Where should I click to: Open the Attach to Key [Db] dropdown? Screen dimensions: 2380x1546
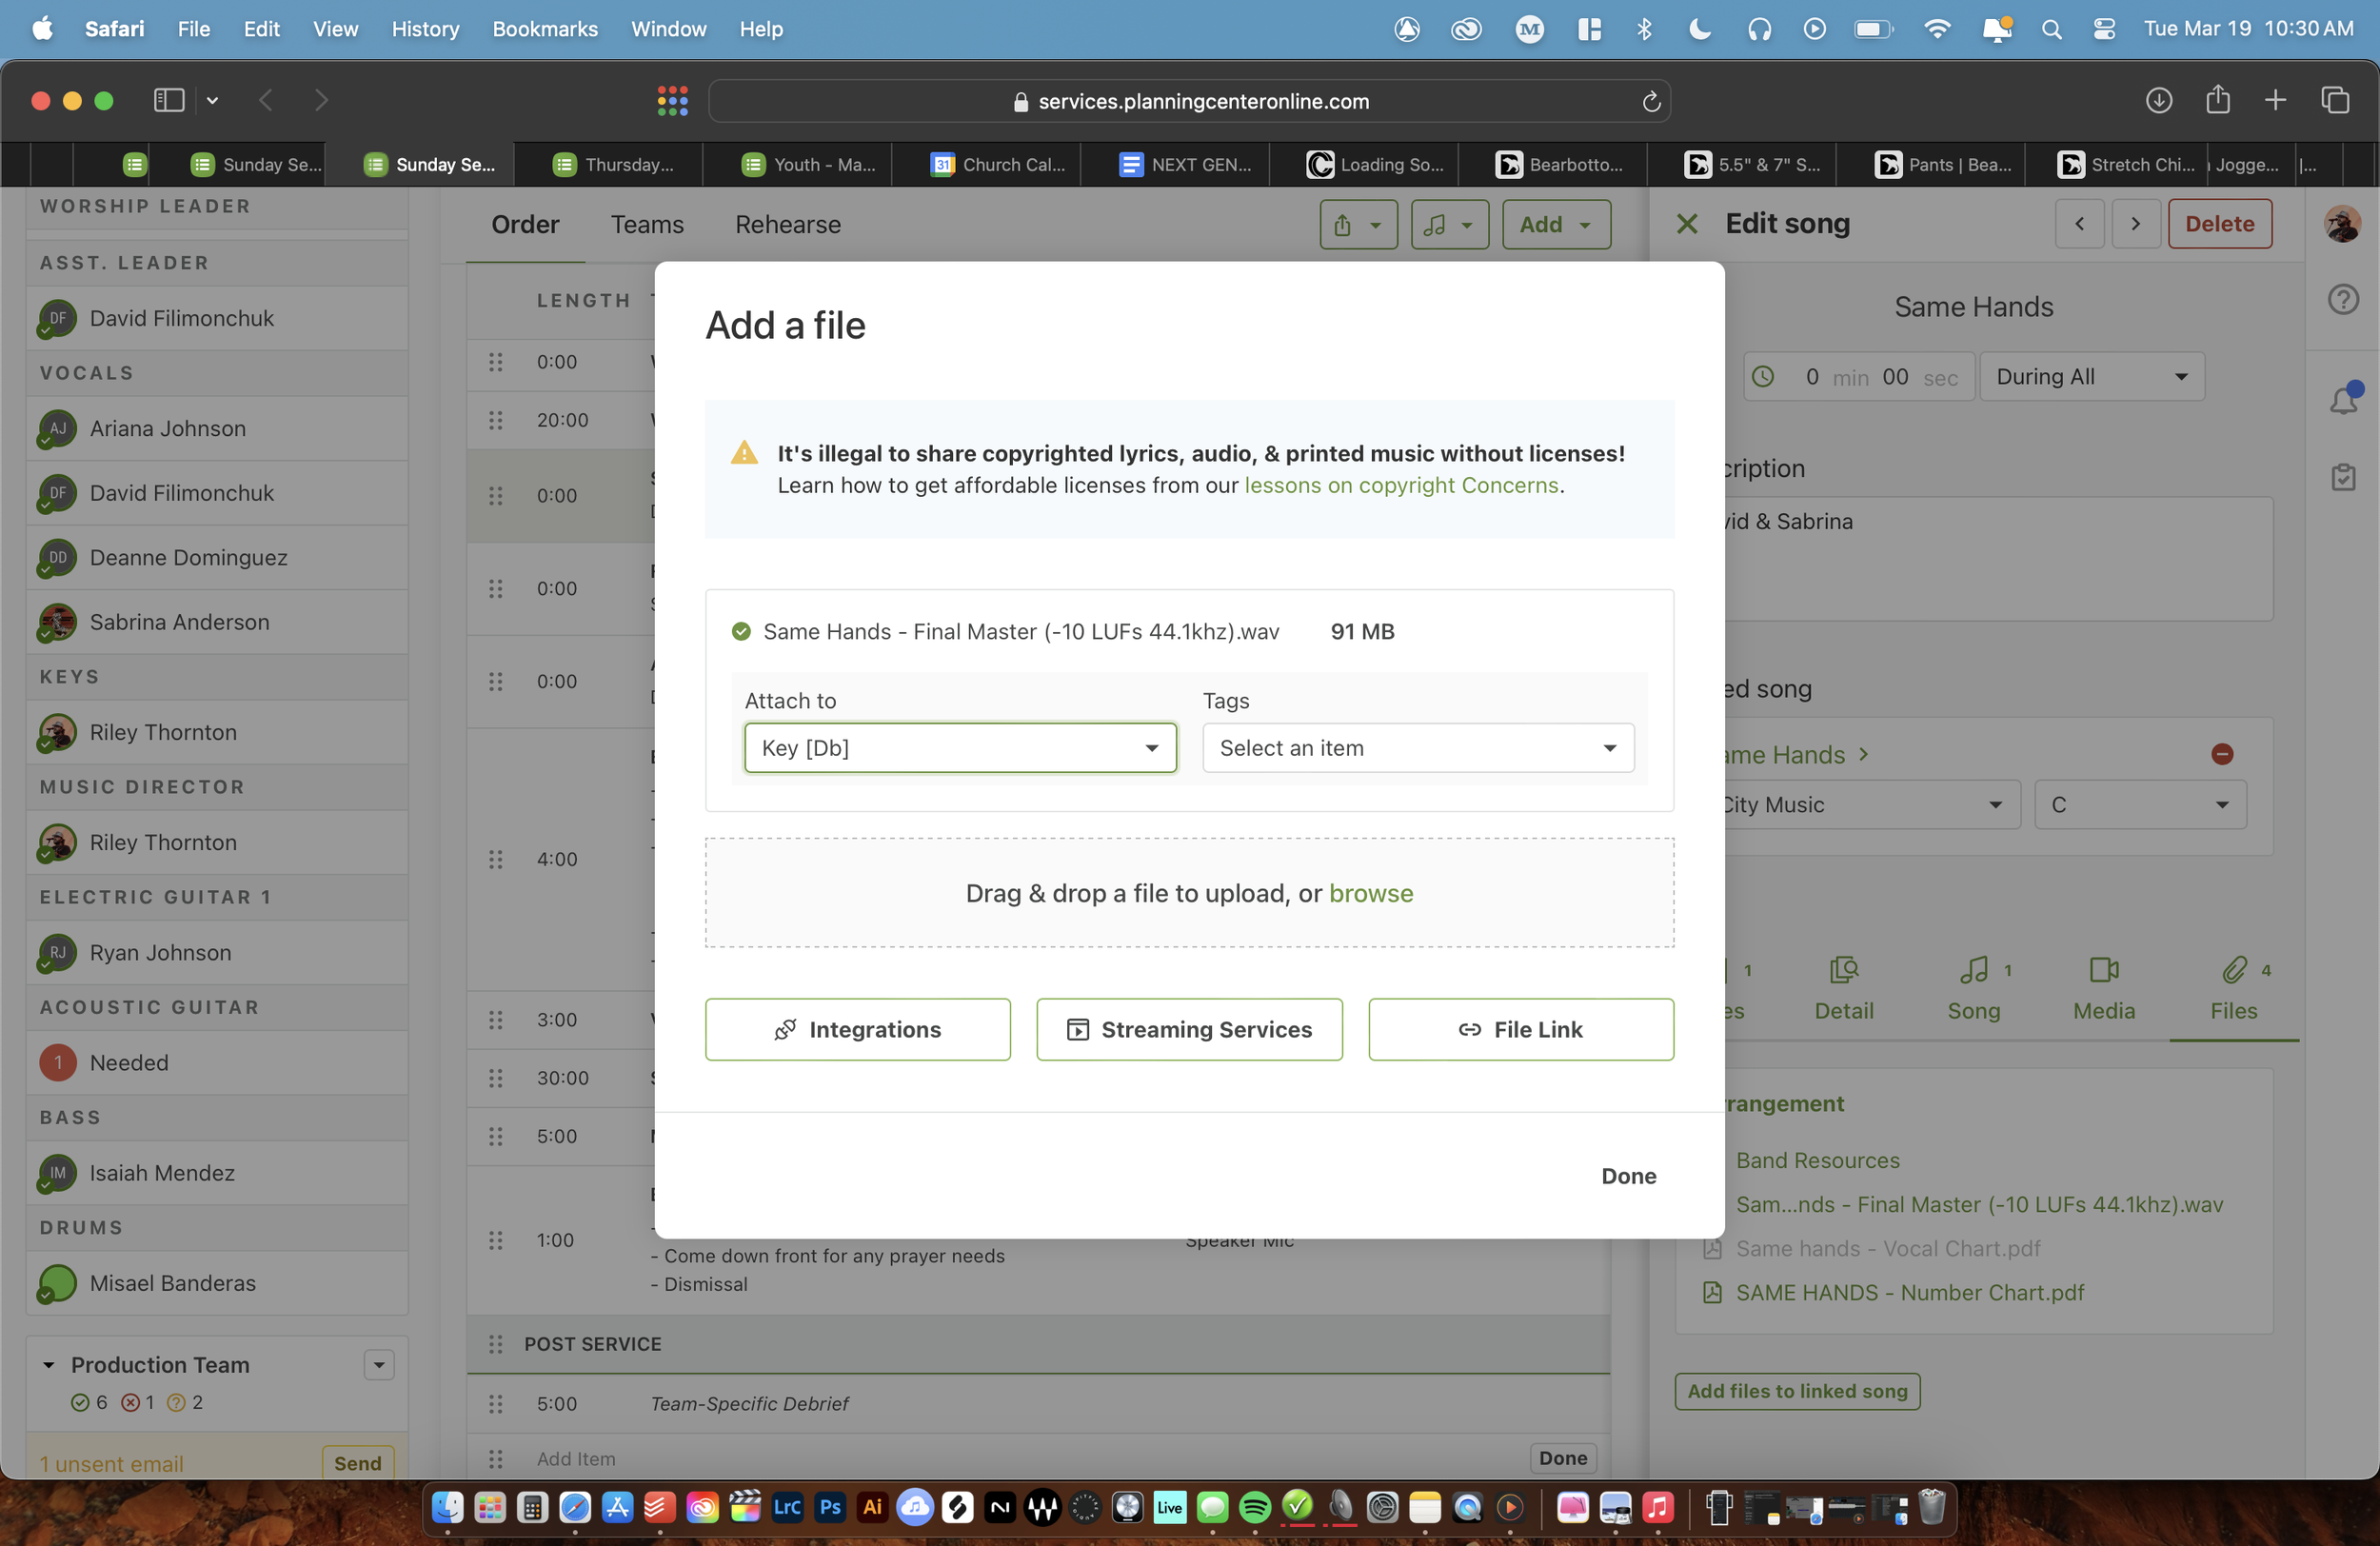pos(959,748)
